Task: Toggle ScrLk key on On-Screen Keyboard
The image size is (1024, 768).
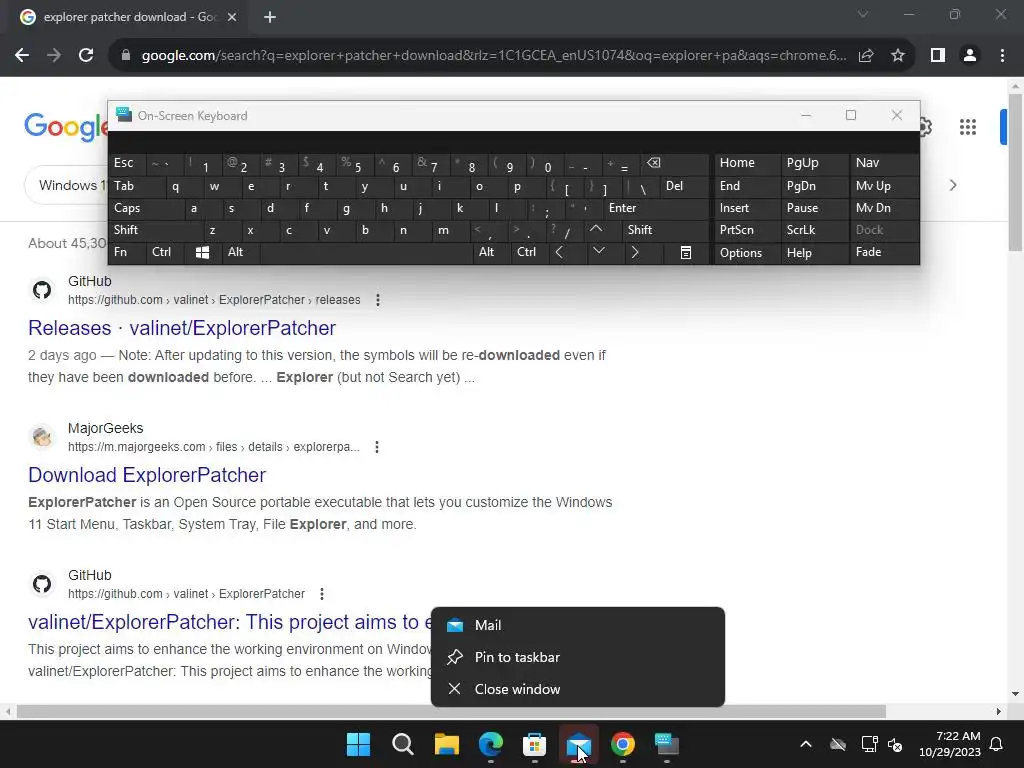Action: (814, 230)
